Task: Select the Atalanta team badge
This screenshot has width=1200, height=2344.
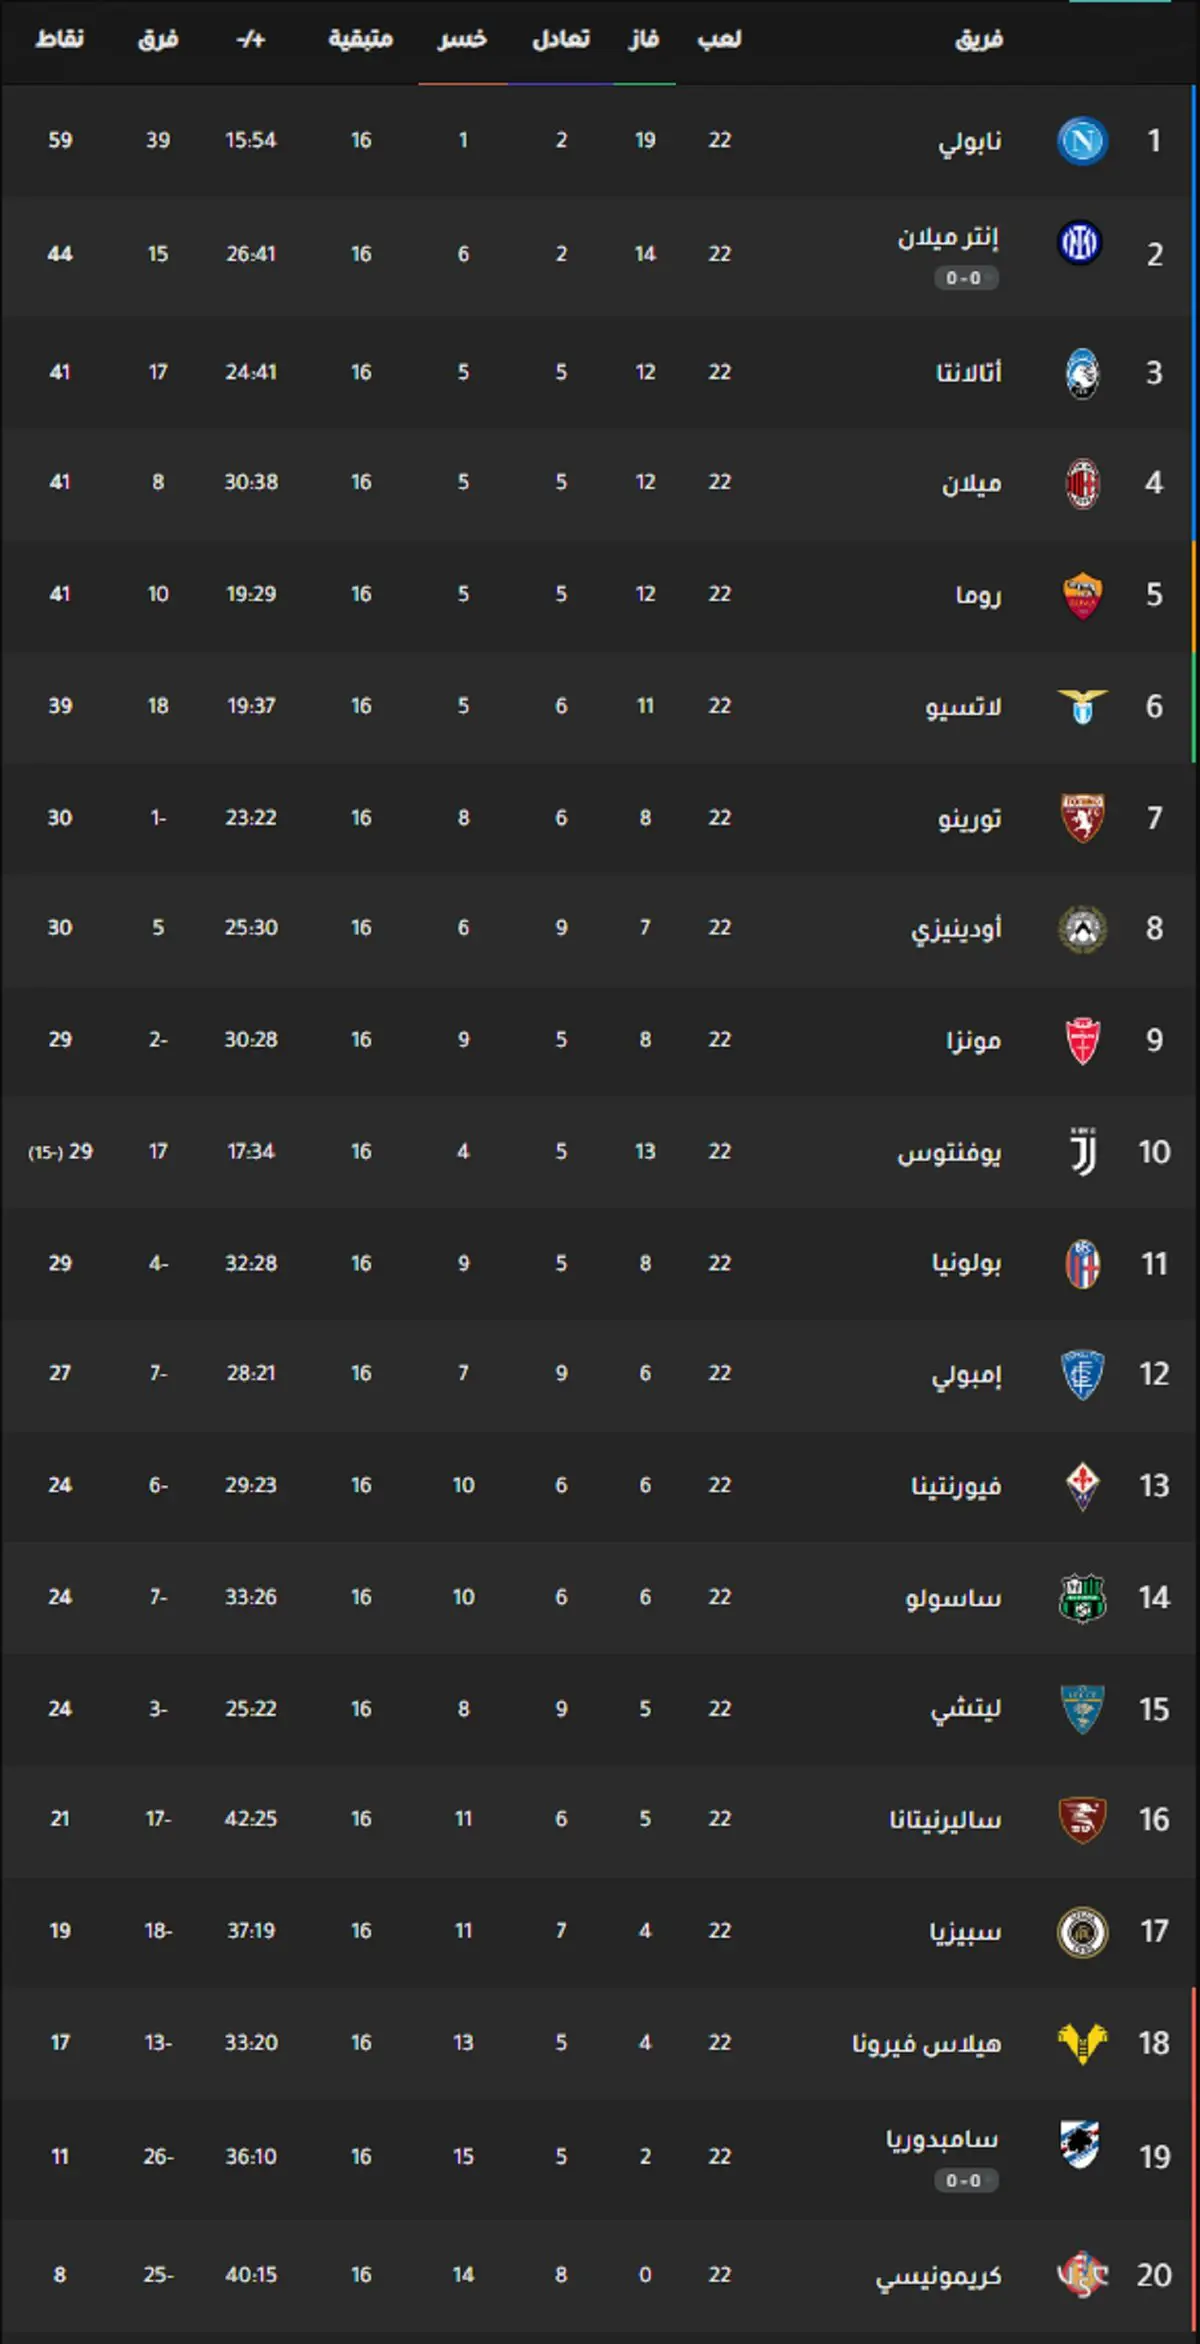Action: [x=1082, y=373]
